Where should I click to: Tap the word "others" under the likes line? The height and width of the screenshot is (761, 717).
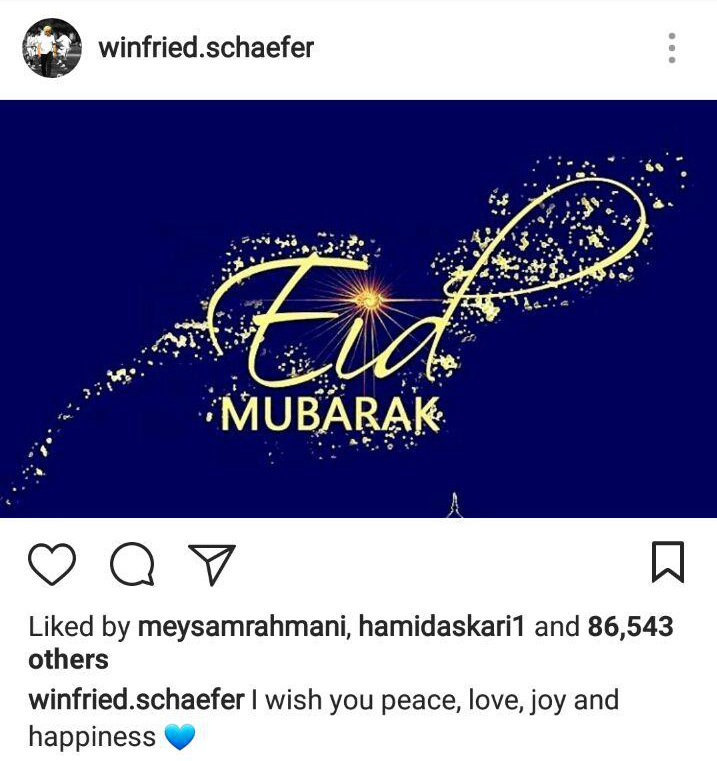[x=68, y=659]
